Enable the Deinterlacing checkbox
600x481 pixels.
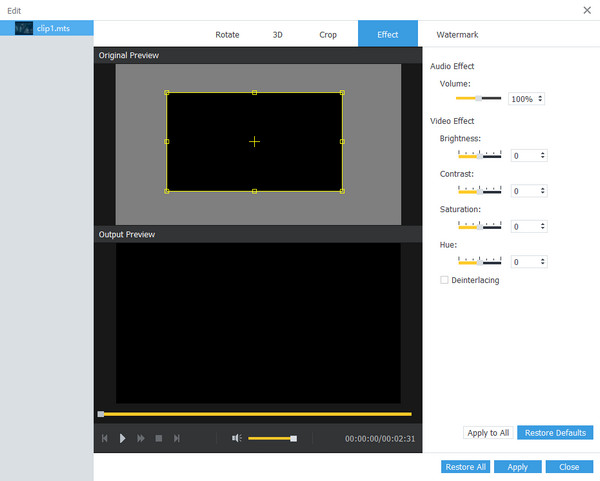pyautogui.click(x=445, y=280)
